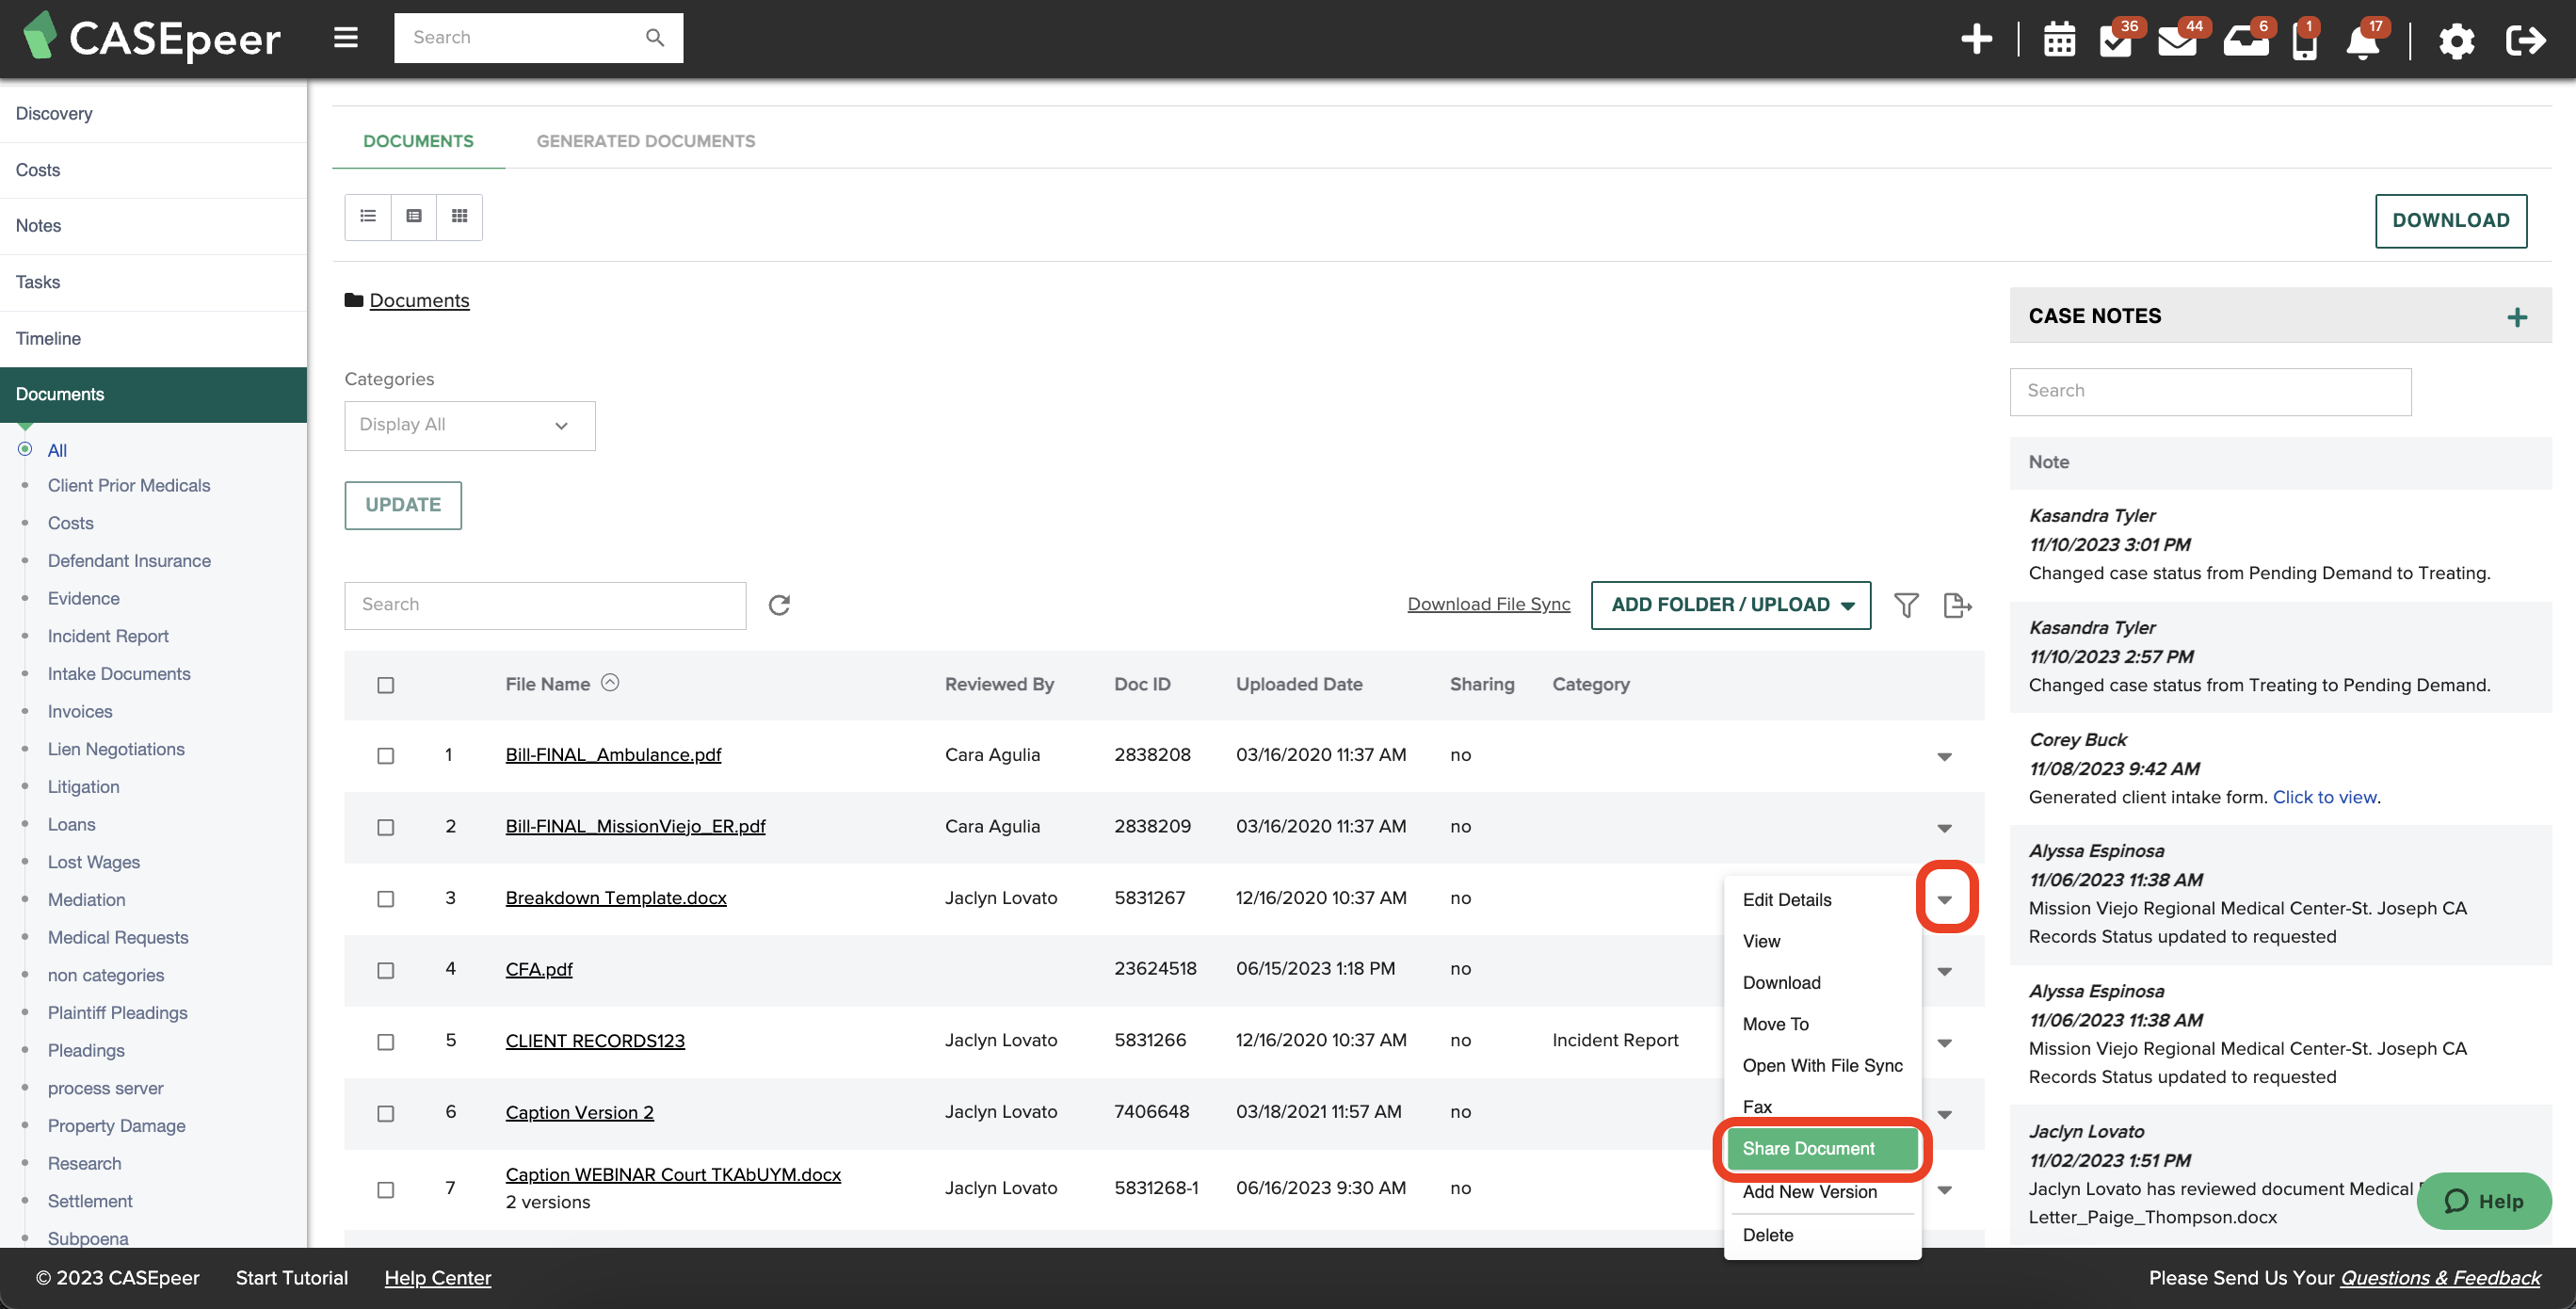This screenshot has height=1309, width=2576.
Task: Select Medical Requests category in sidebar
Action: click(118, 937)
